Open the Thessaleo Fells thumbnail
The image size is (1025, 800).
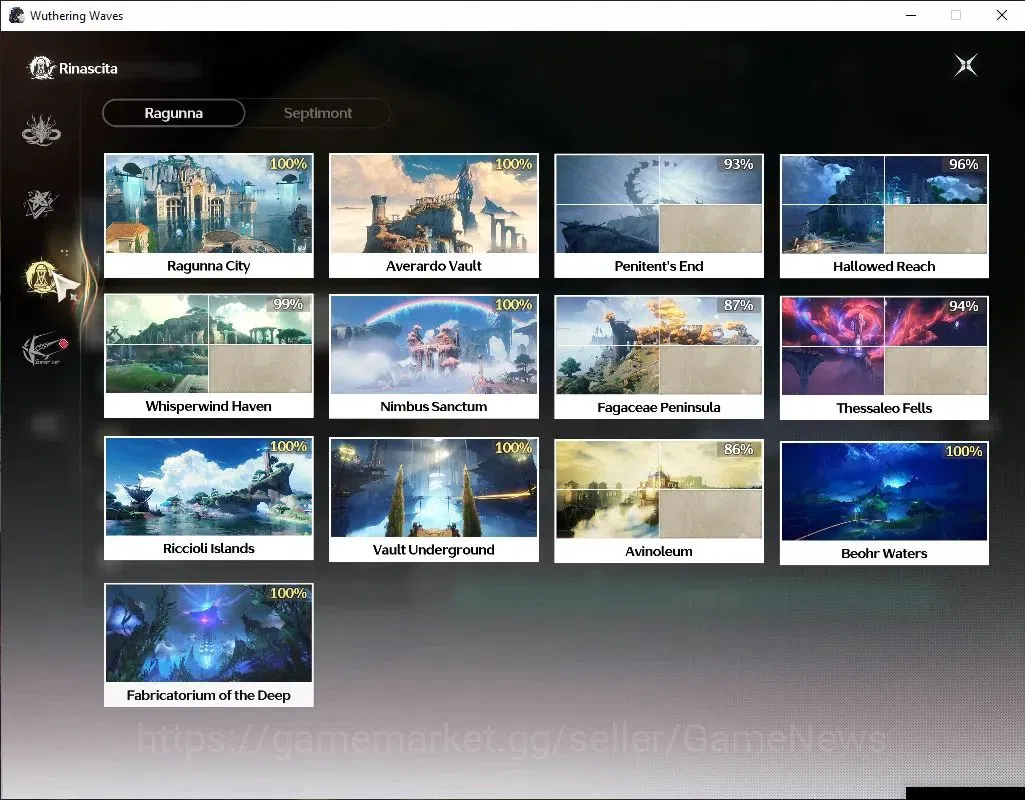884,358
